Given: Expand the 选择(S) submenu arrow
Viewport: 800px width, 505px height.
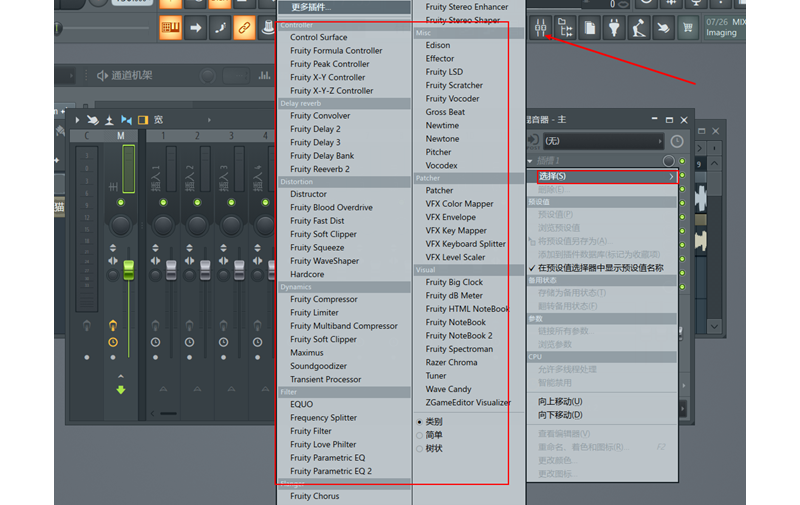Looking at the screenshot, I should pyautogui.click(x=671, y=176).
